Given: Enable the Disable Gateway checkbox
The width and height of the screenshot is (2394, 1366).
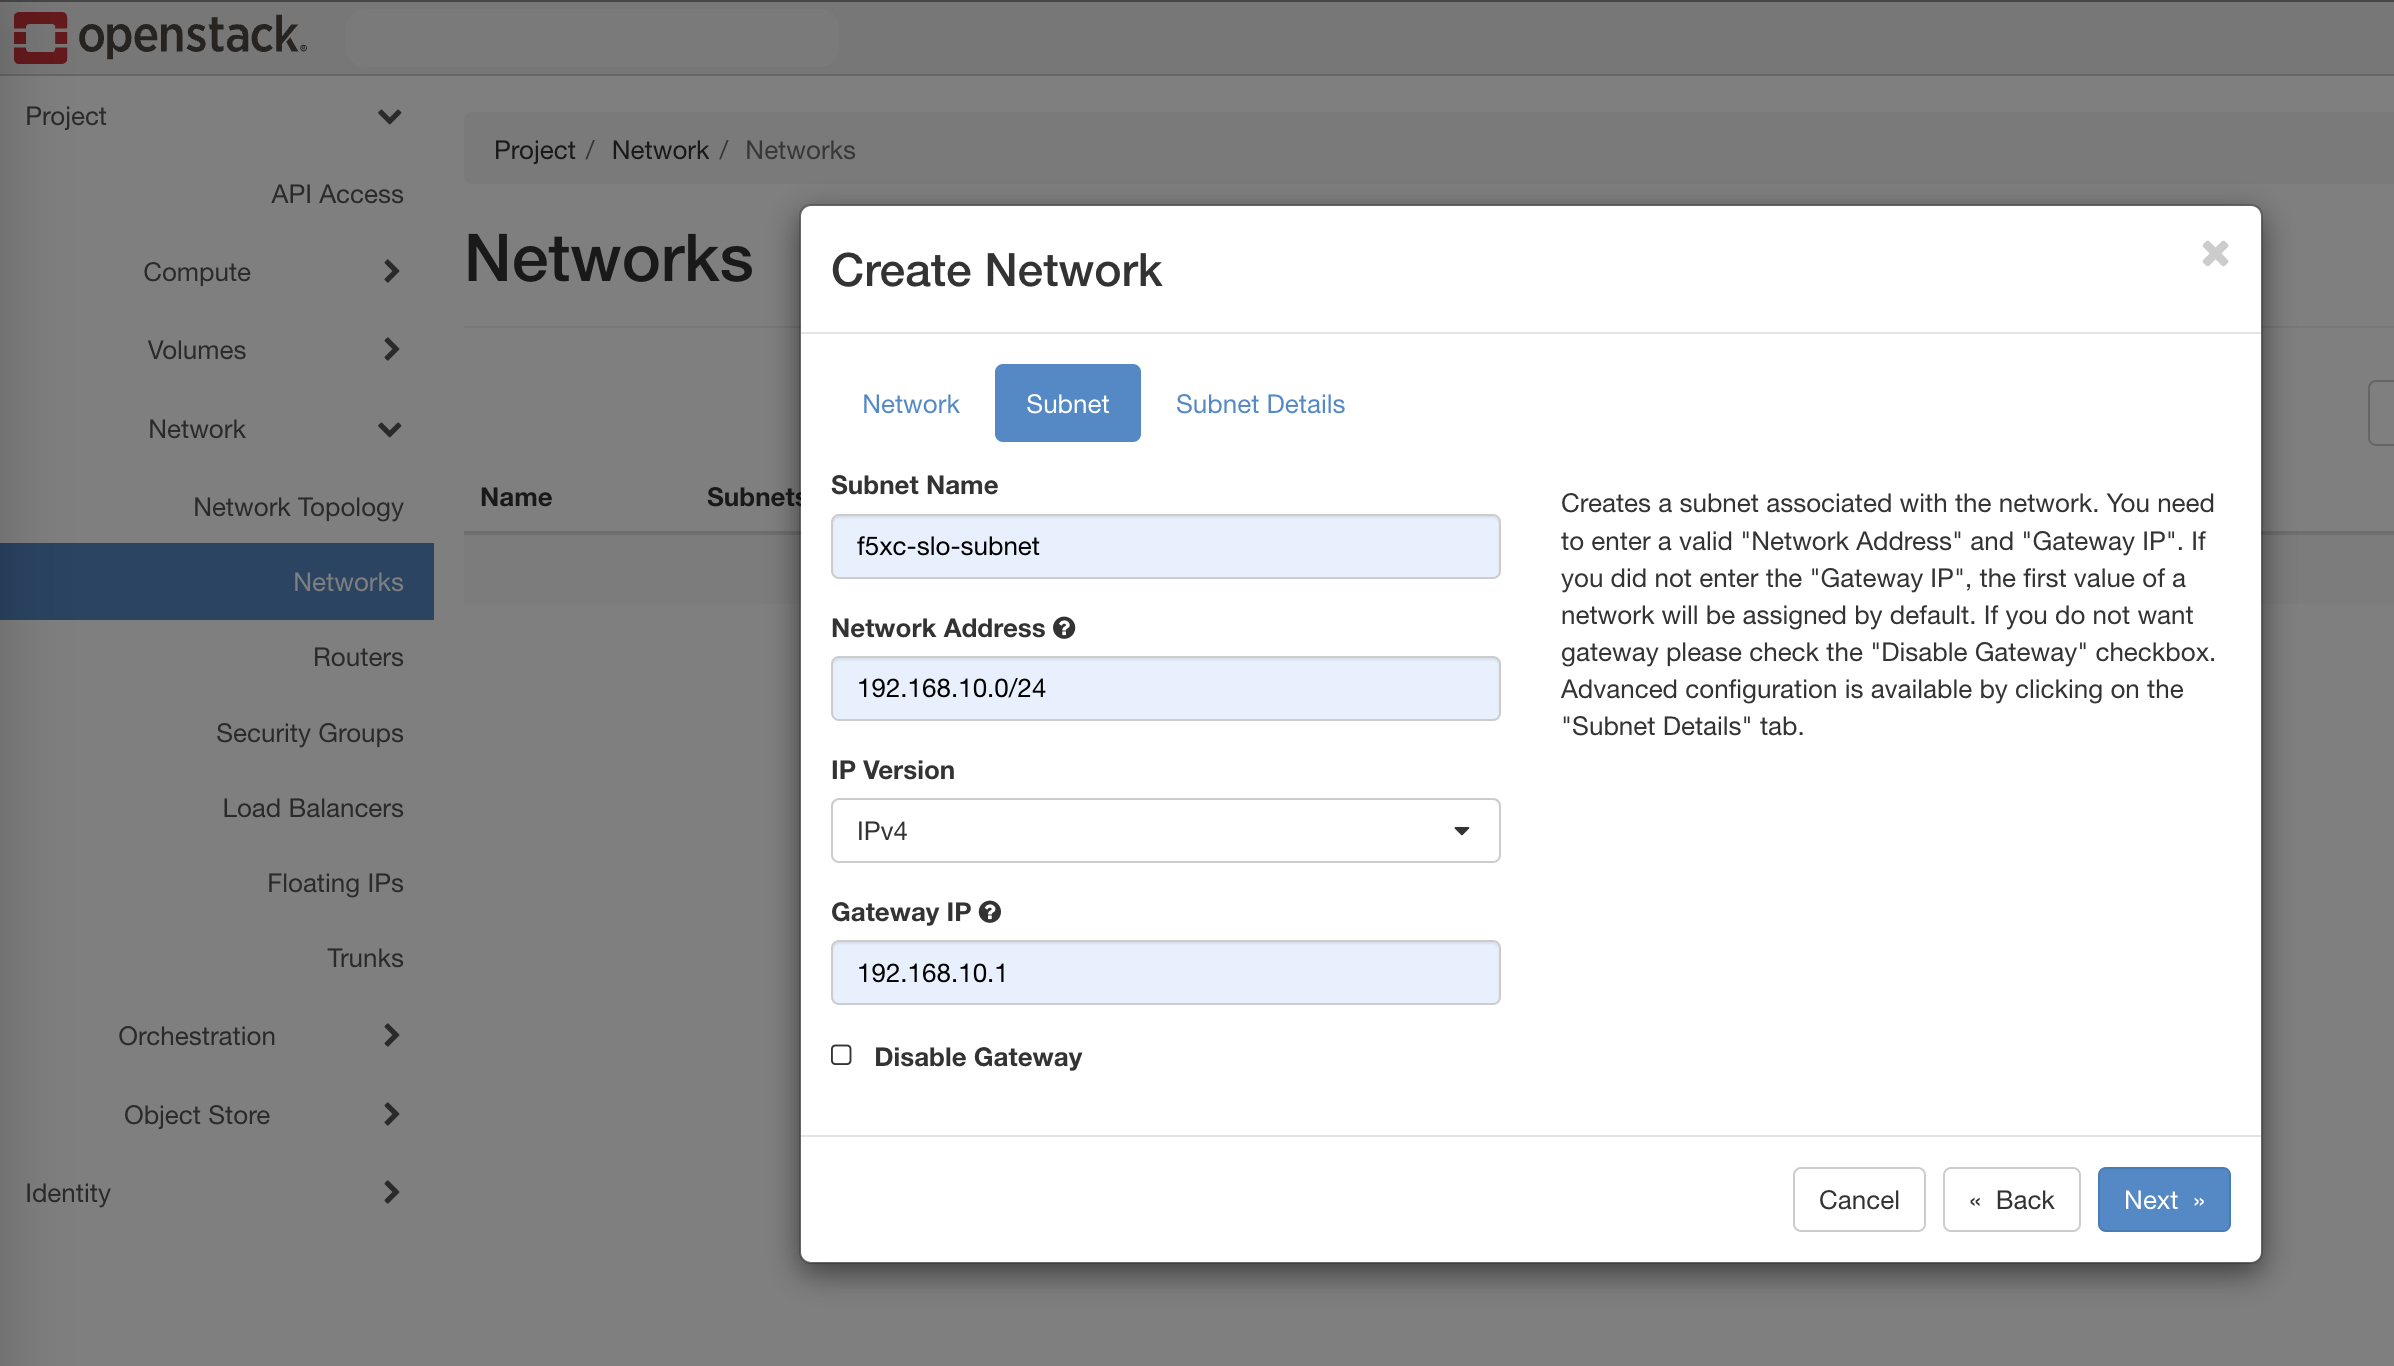Looking at the screenshot, I should [841, 1055].
